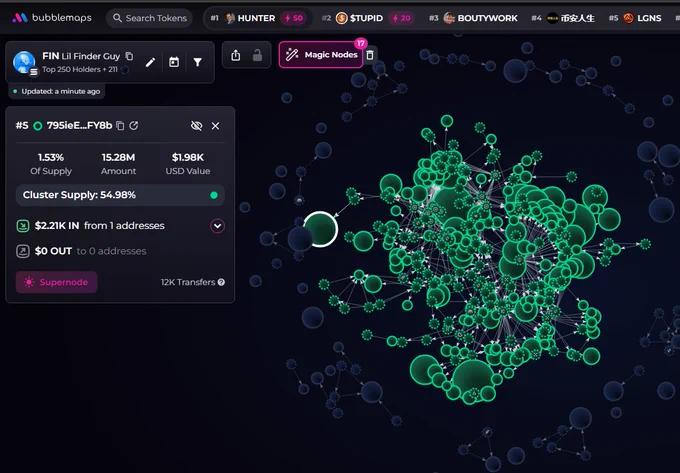
Task: Click the bubblemaps logo
Action: pos(52,18)
